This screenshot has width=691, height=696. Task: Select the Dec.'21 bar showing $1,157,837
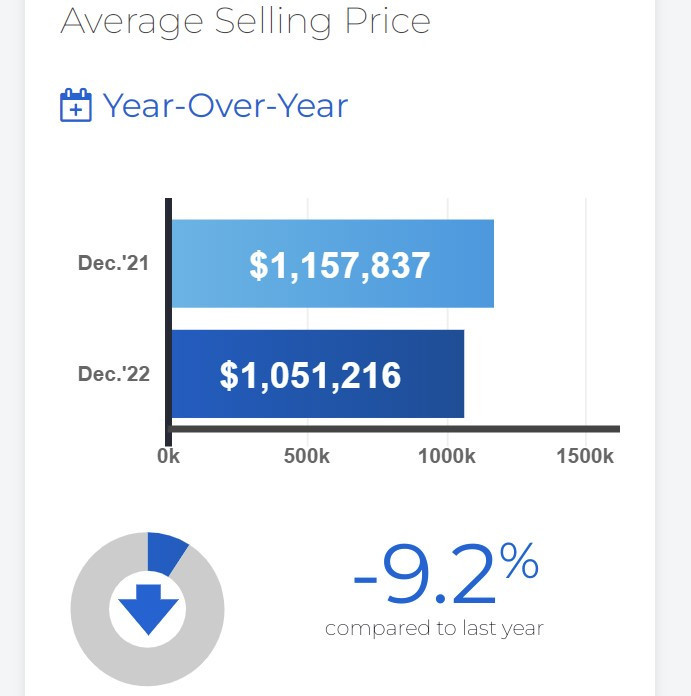pos(333,263)
